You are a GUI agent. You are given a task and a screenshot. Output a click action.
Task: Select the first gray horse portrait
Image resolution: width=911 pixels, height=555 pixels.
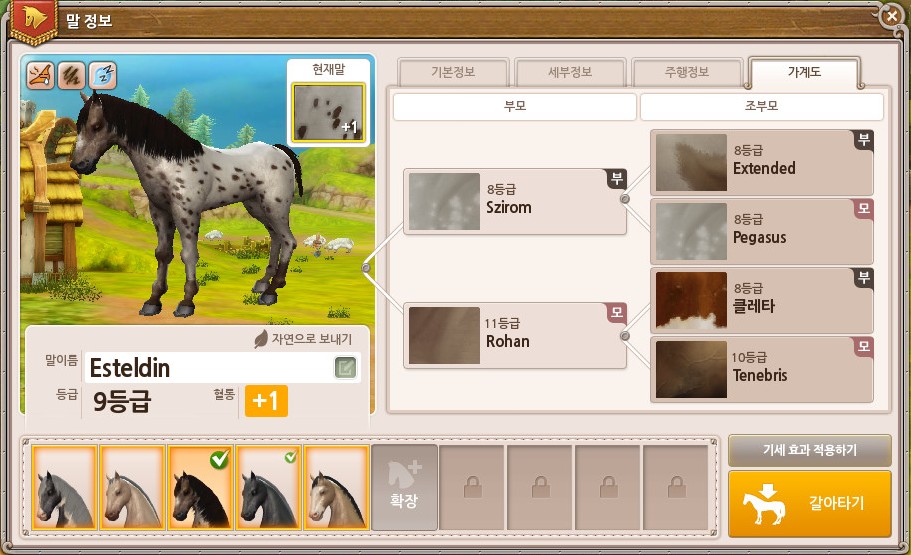point(64,487)
